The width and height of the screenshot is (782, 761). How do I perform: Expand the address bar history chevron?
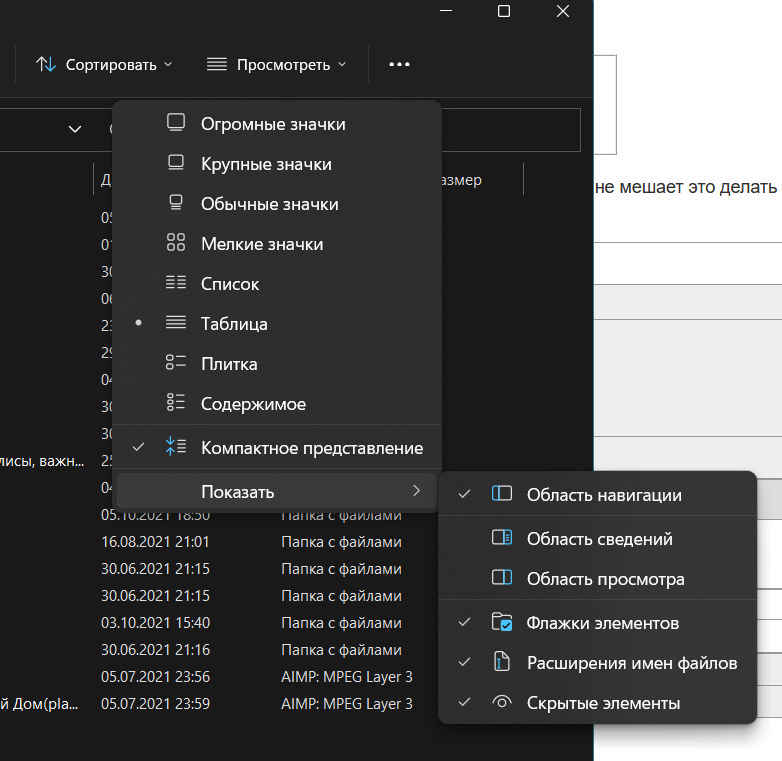tap(75, 129)
